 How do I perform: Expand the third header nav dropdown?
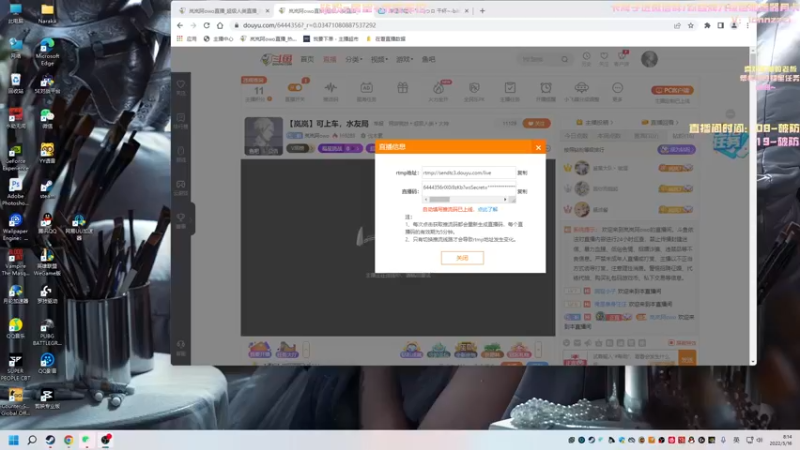tap(354, 59)
